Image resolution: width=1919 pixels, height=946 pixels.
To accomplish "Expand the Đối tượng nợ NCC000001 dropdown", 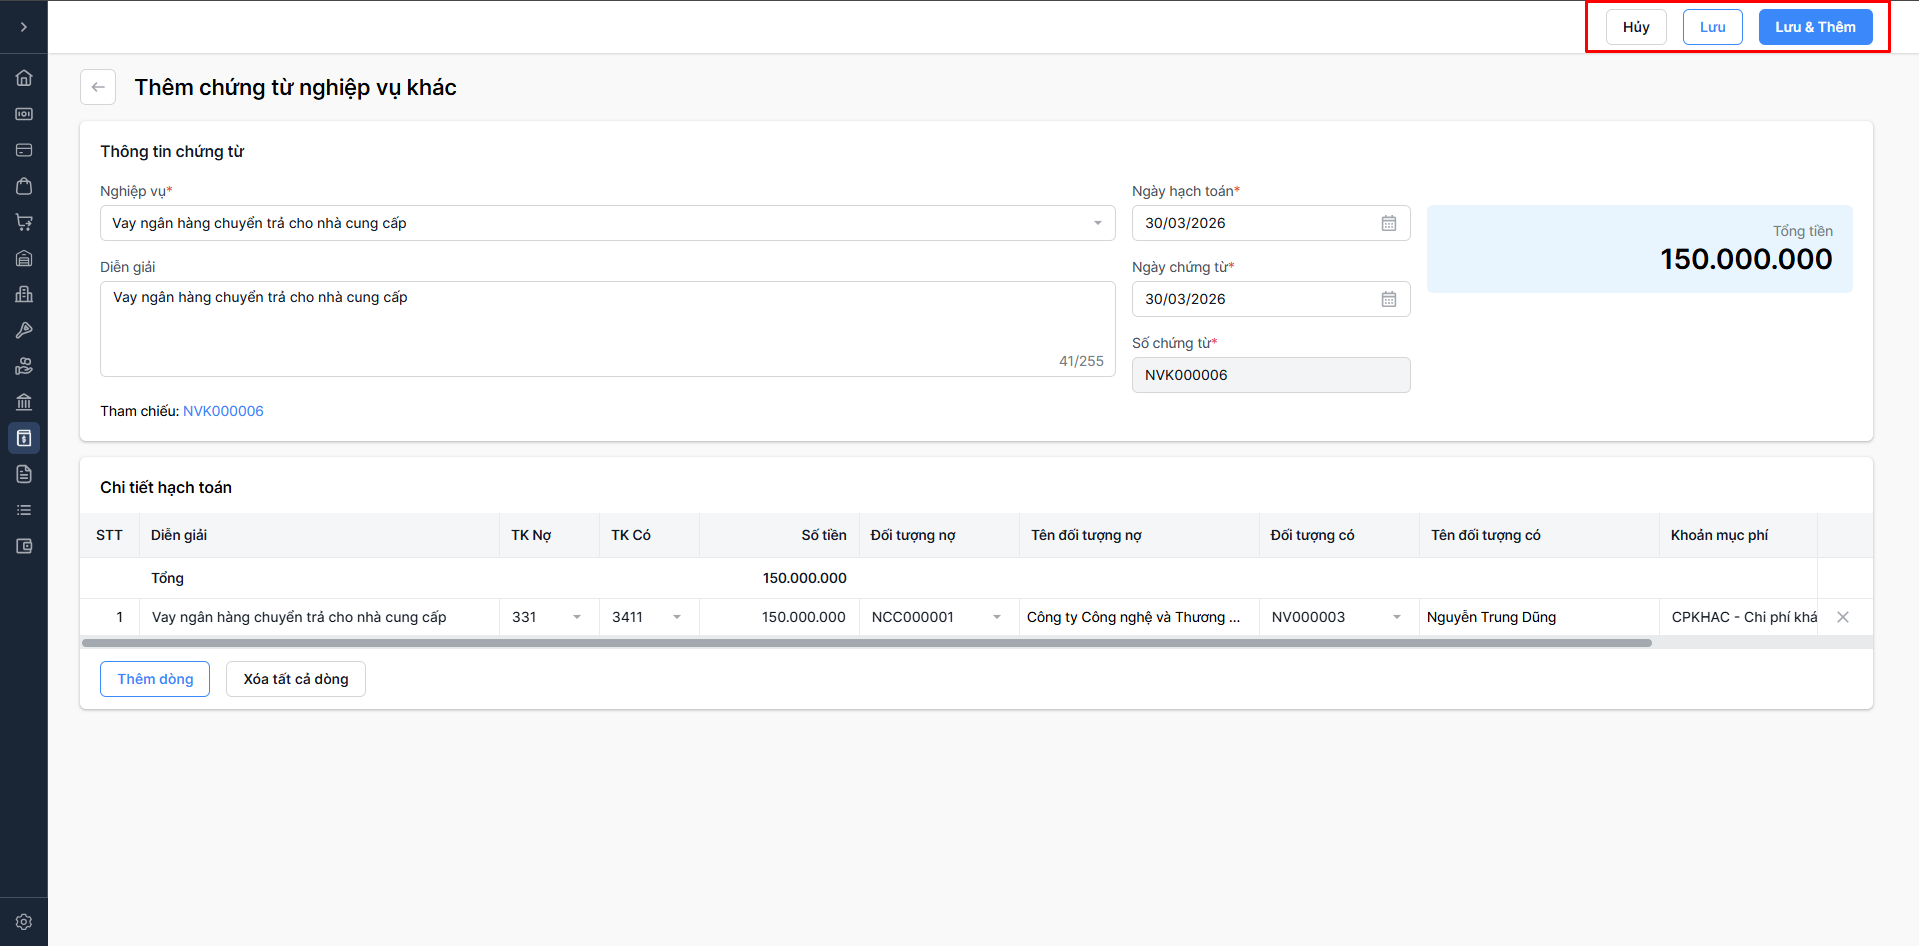I will [x=997, y=617].
